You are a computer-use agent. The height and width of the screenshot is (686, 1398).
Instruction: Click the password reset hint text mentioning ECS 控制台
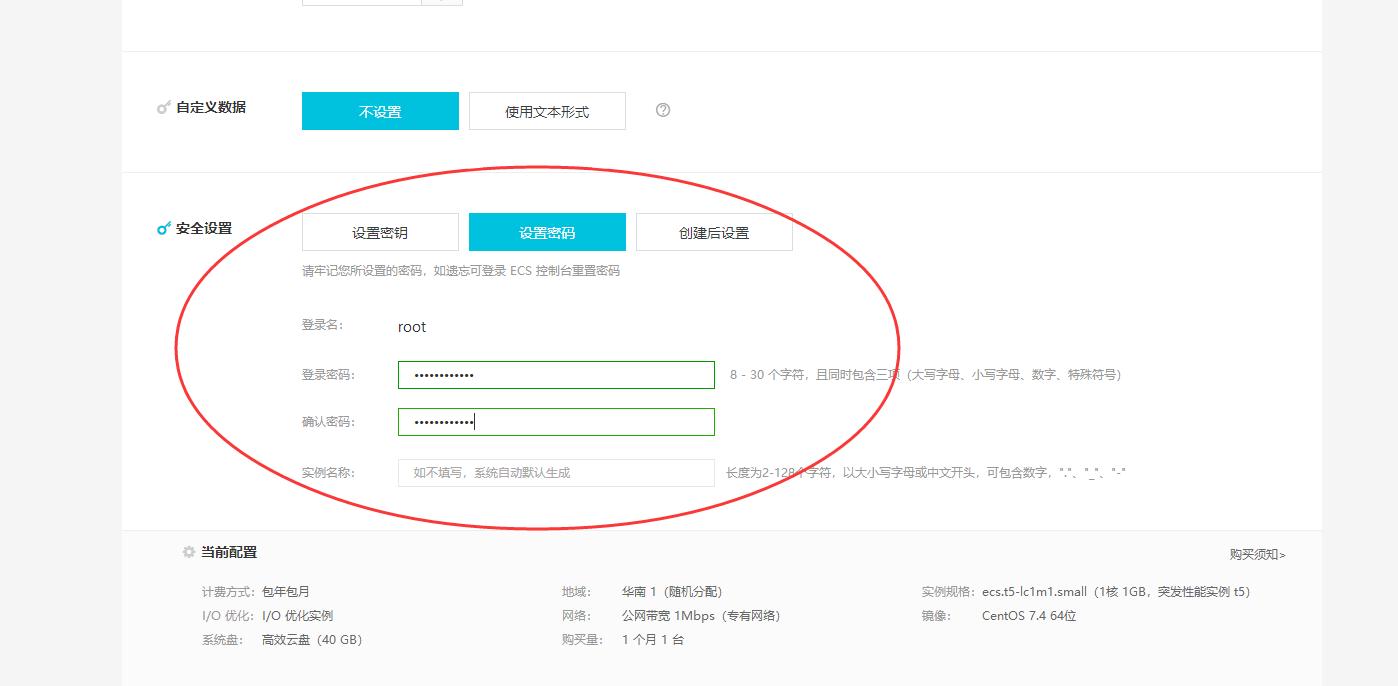[x=461, y=271]
